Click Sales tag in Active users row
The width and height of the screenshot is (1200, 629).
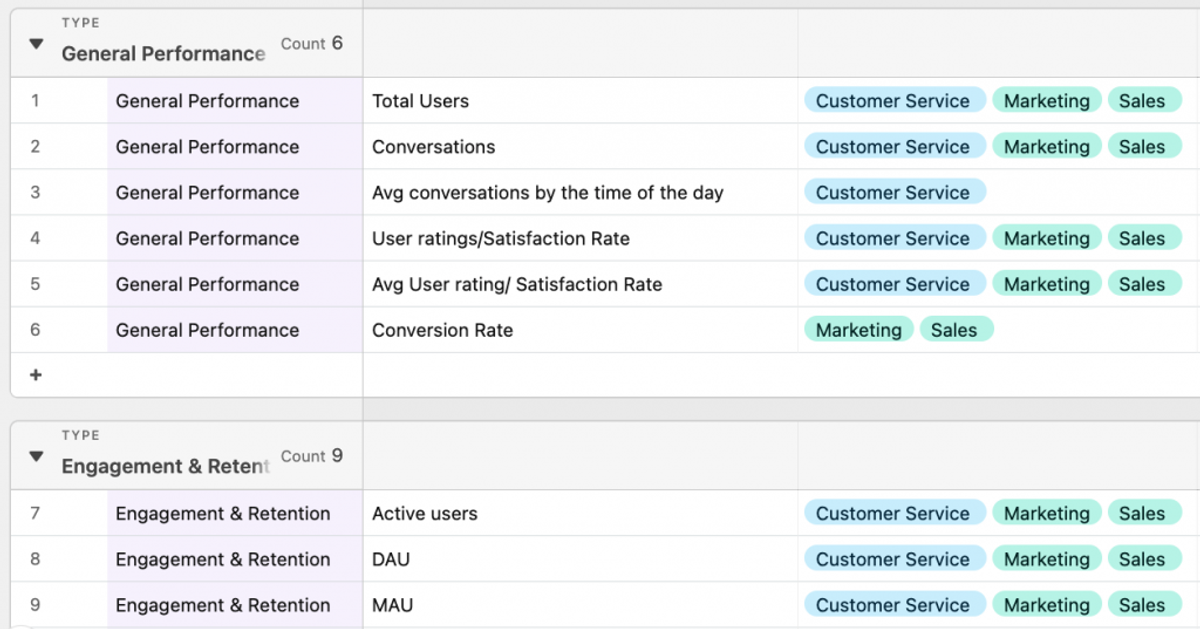(1144, 514)
